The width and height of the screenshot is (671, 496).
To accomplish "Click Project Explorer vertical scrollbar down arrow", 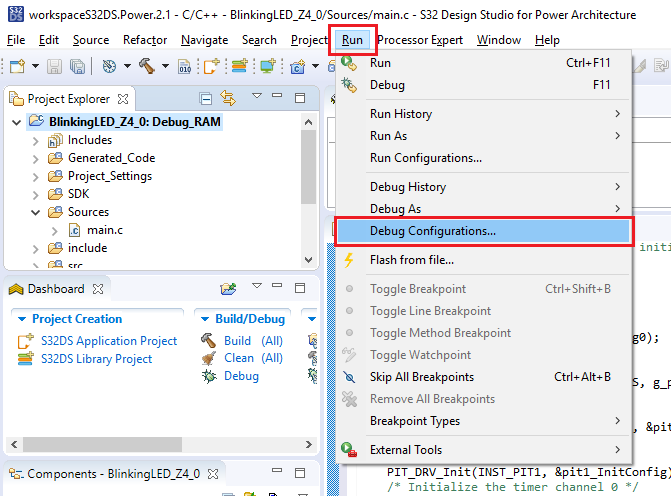I will [x=308, y=260].
